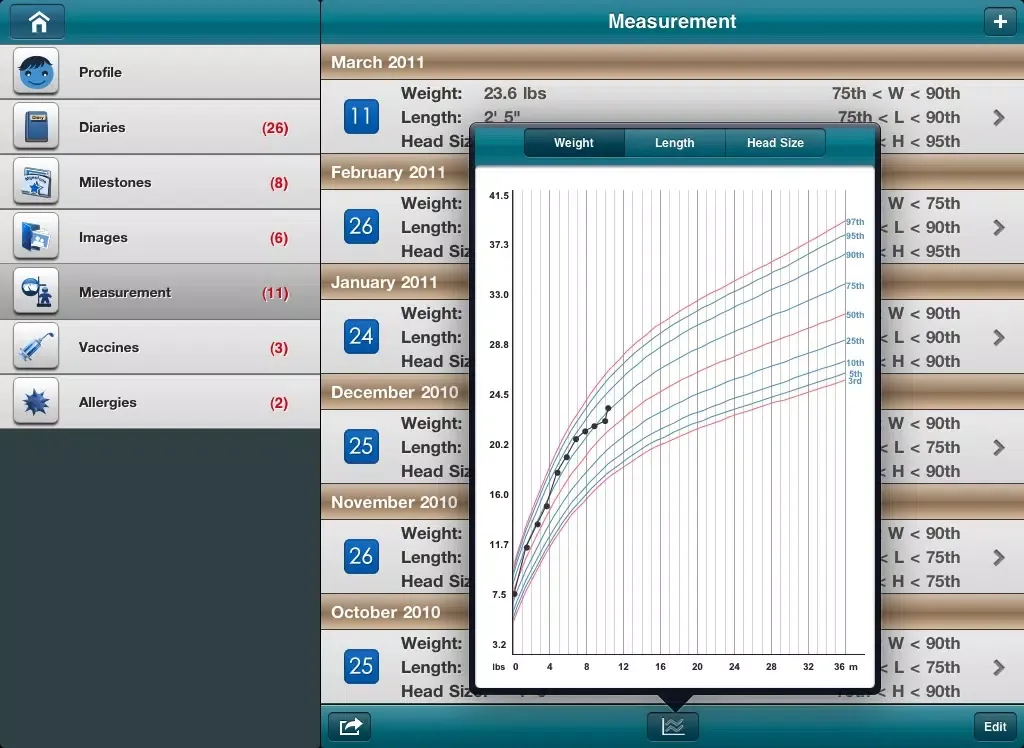The height and width of the screenshot is (748, 1024).
Task: Toggle the growth chart icon
Action: [673, 726]
